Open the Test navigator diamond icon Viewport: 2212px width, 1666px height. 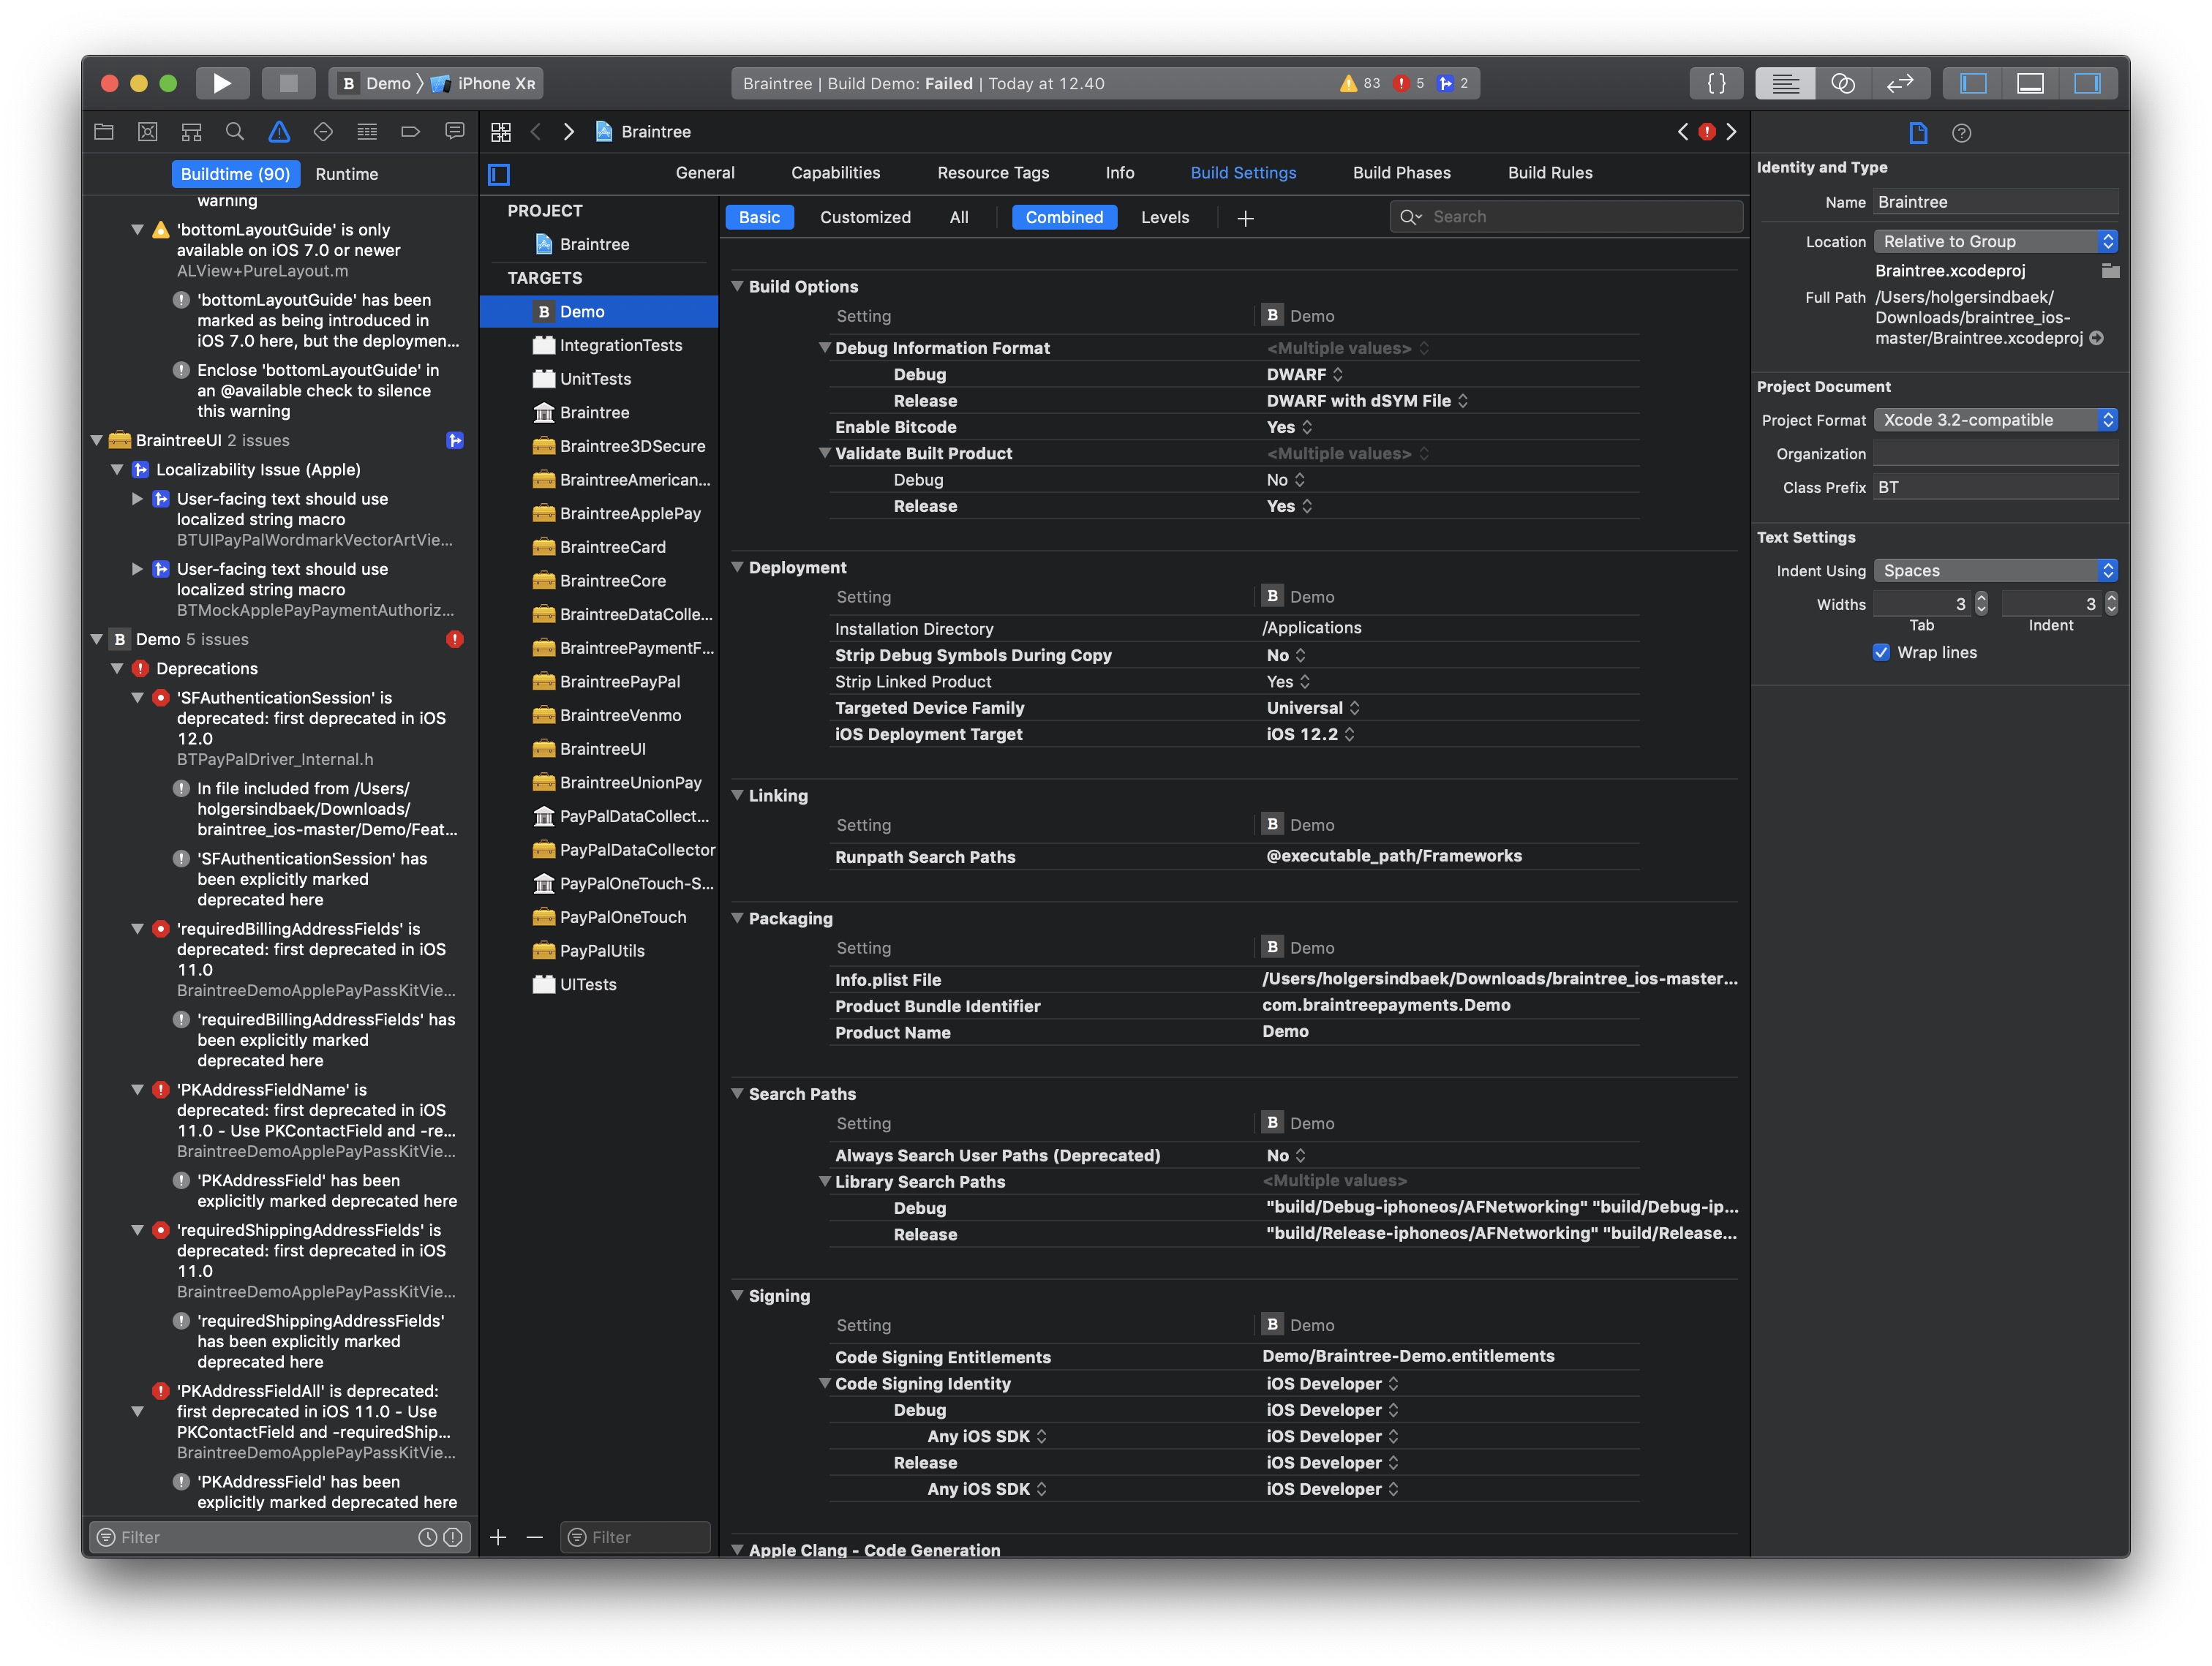coord(323,132)
